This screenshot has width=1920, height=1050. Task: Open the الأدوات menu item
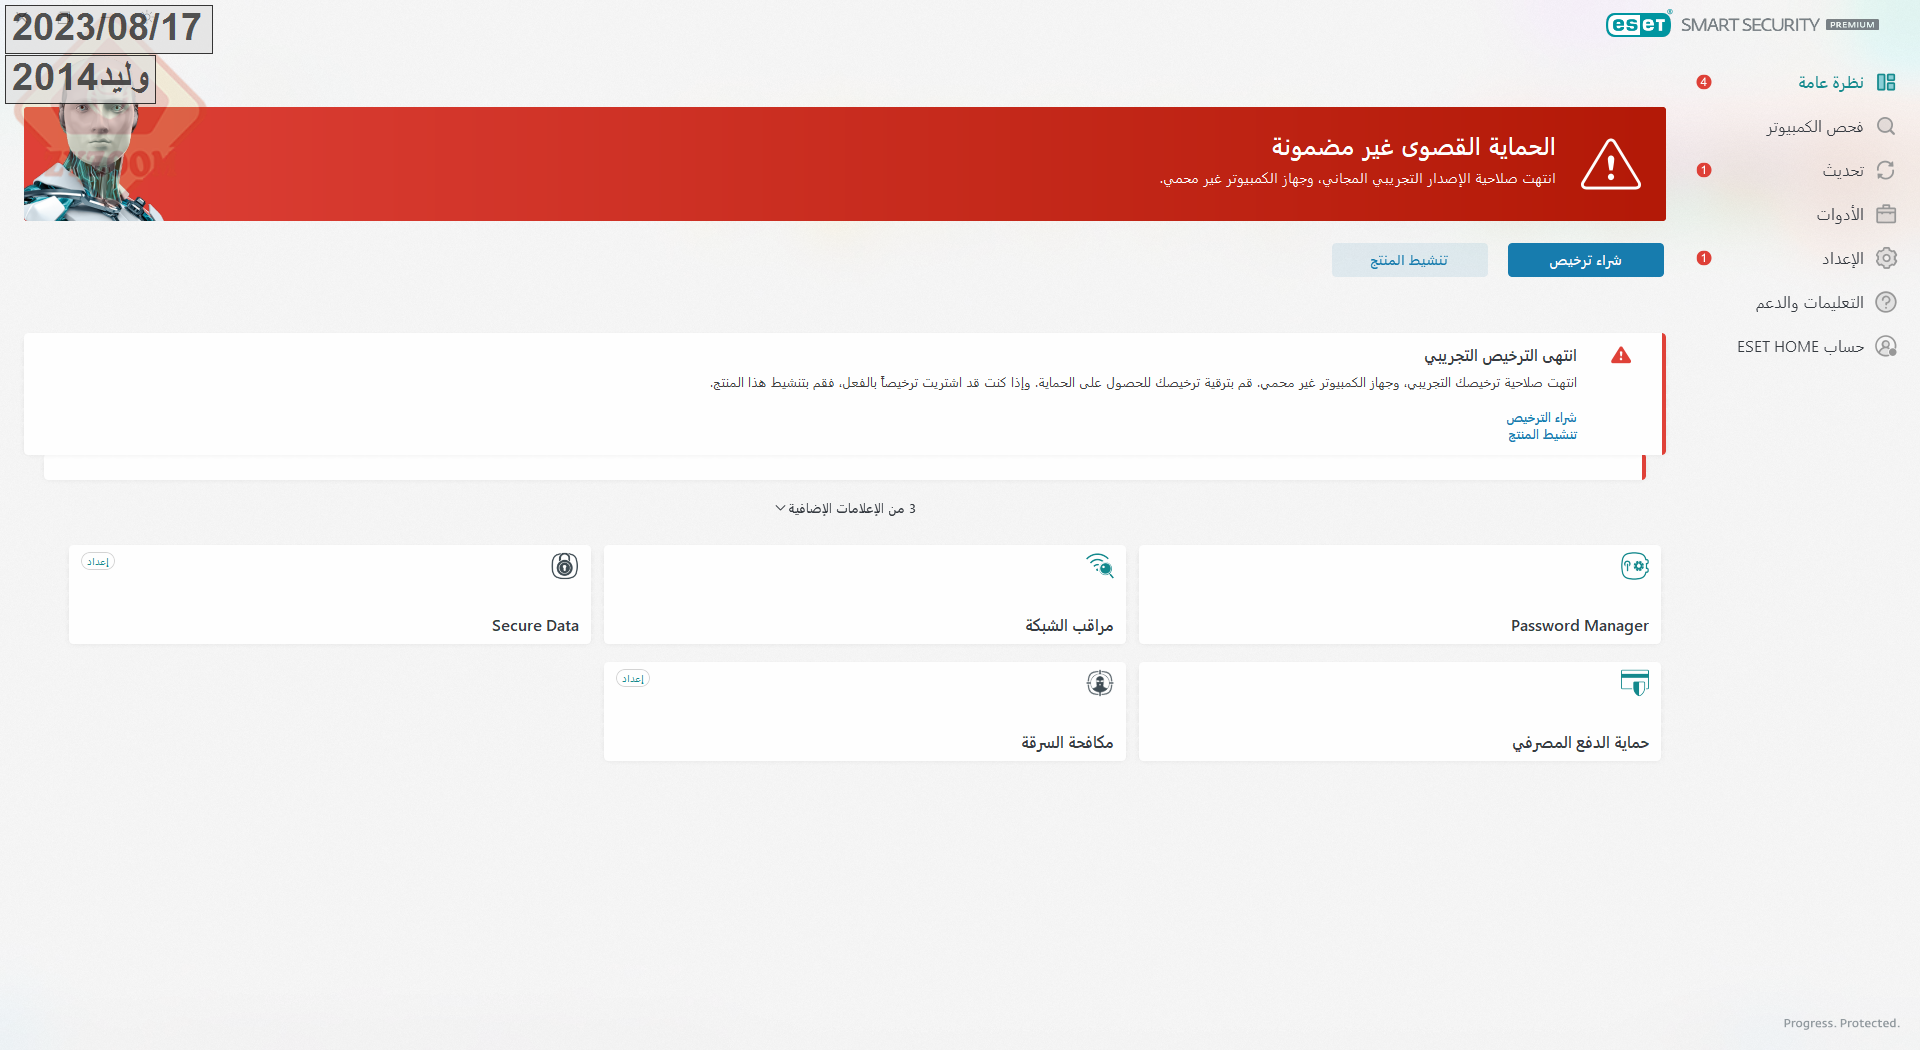[x=1840, y=214]
